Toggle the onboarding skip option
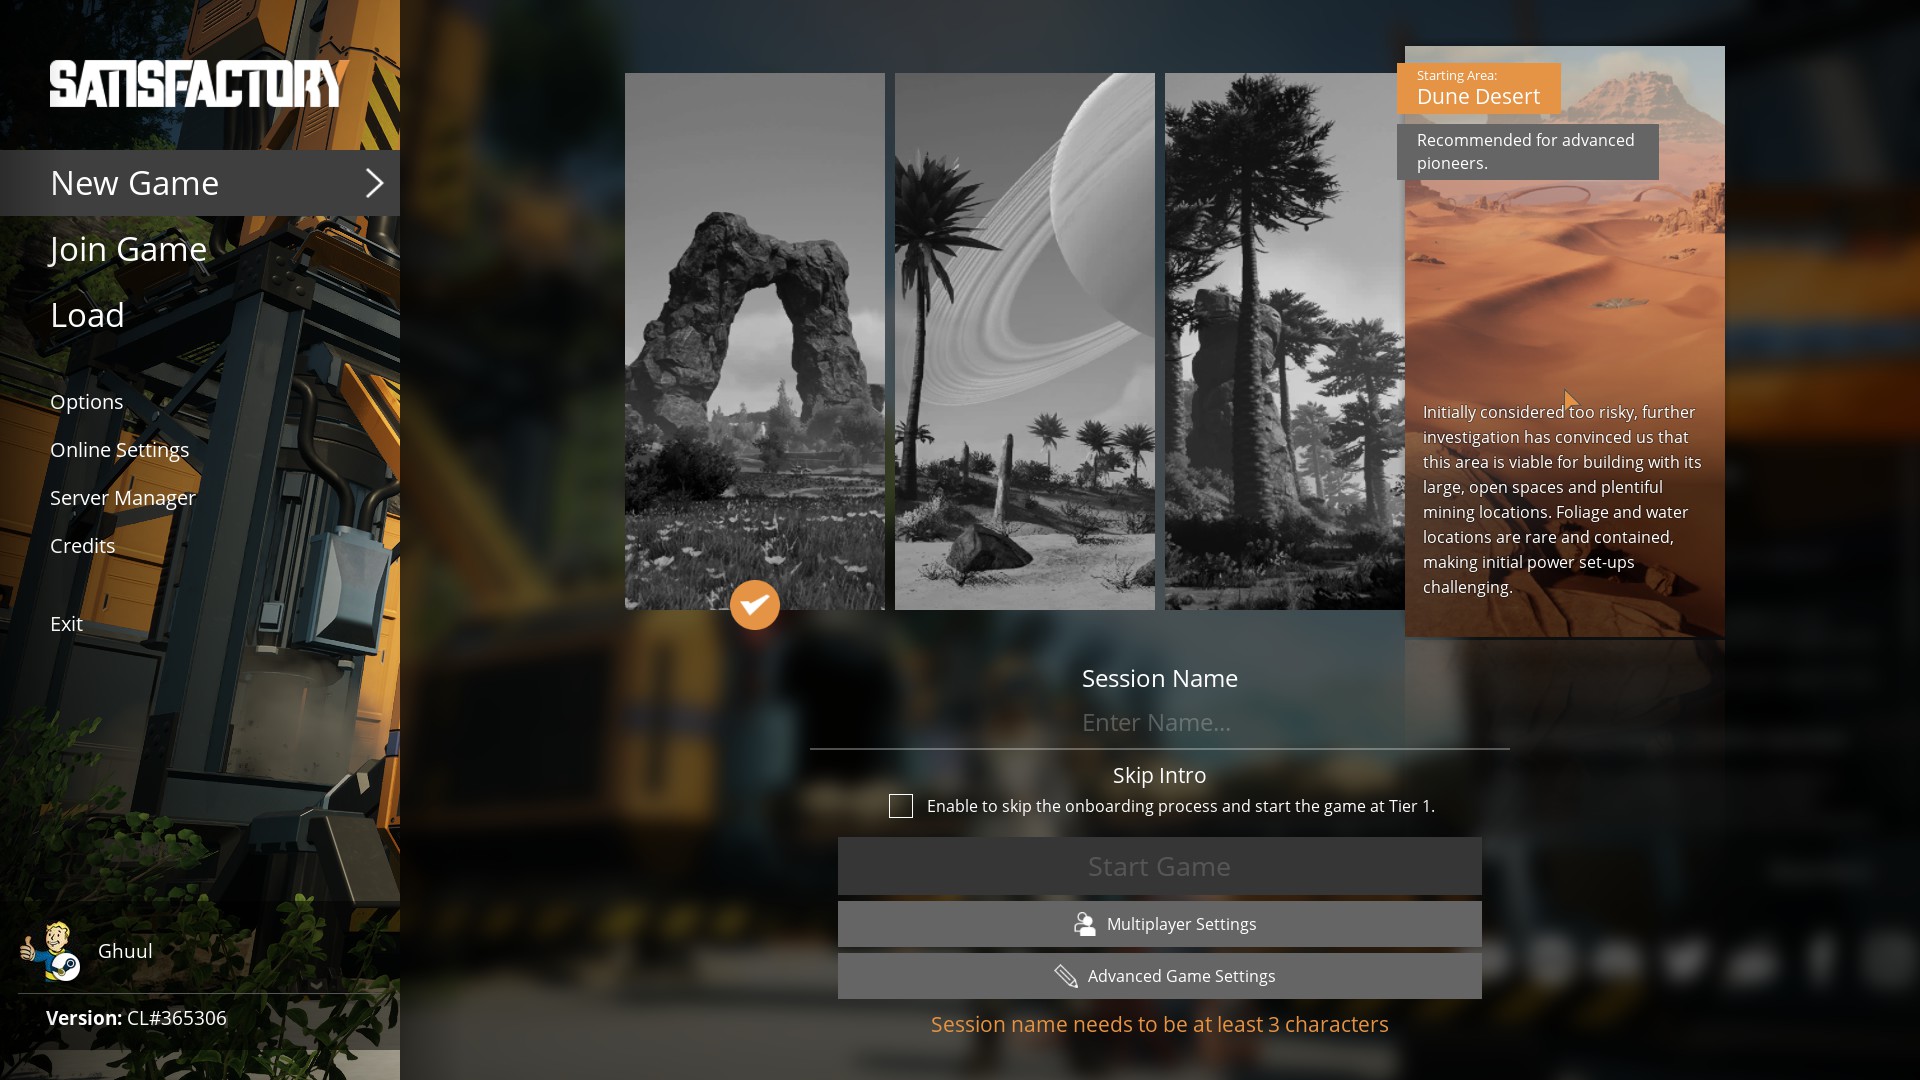The width and height of the screenshot is (1920, 1080). coord(901,806)
